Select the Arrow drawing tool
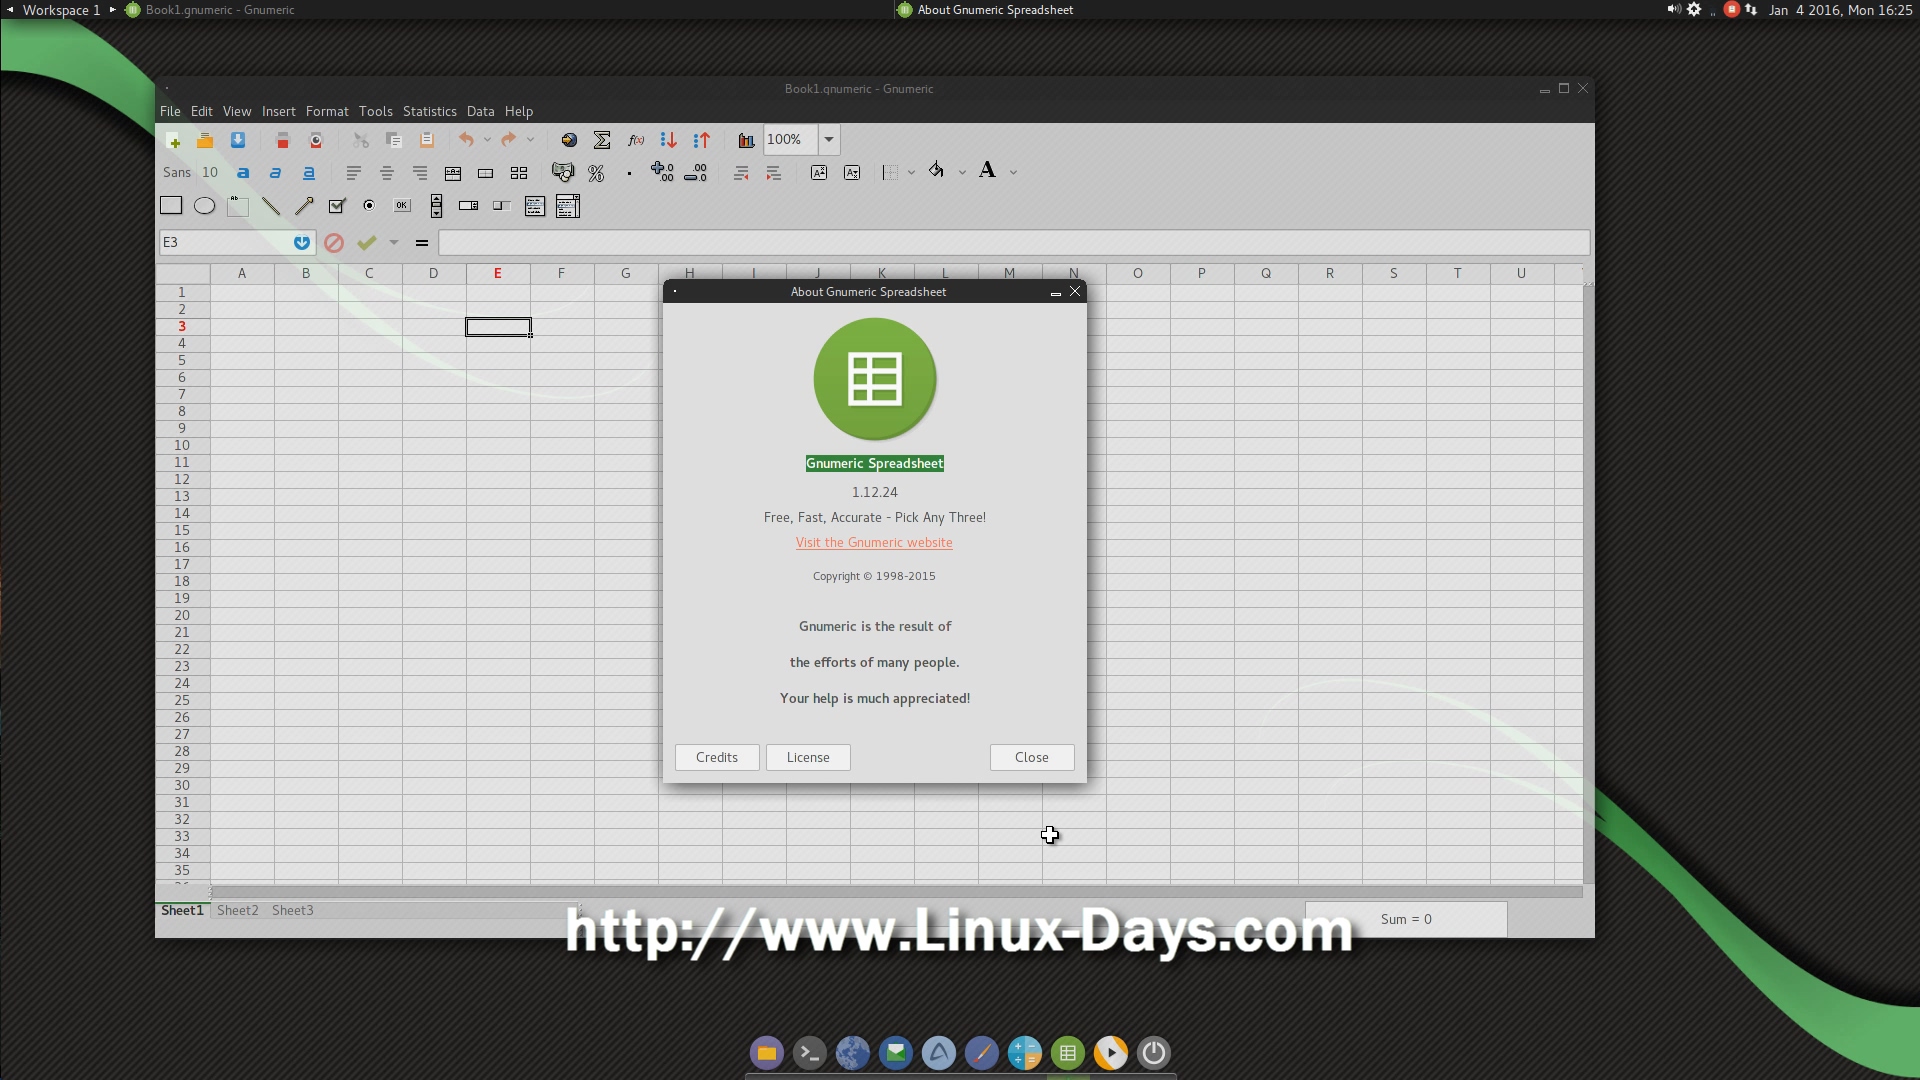 (x=304, y=206)
